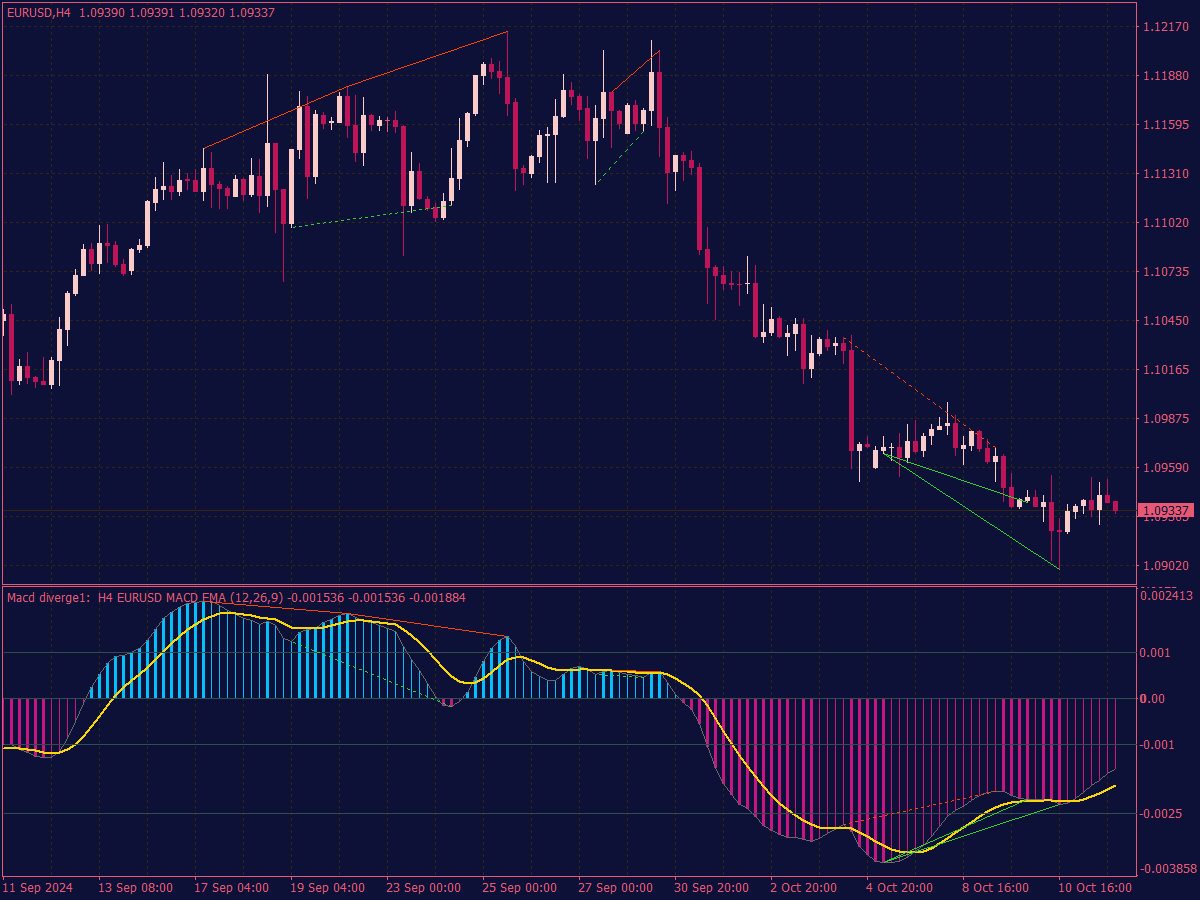Image resolution: width=1200 pixels, height=900 pixels.
Task: Click the highlighted current price tag 1.09337
Action: [x=1166, y=509]
